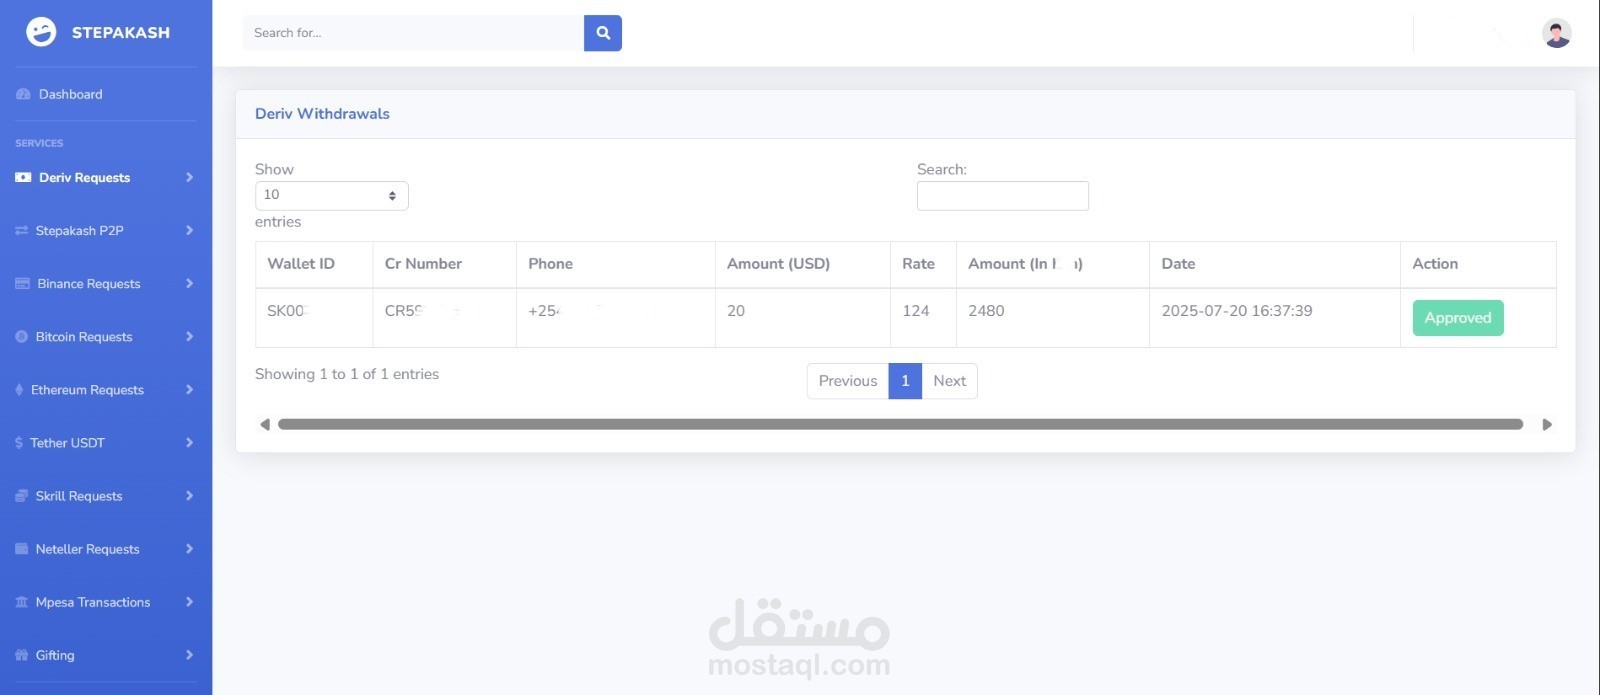
Task: Click the horizontal scrollbar right arrow
Action: click(x=1547, y=424)
